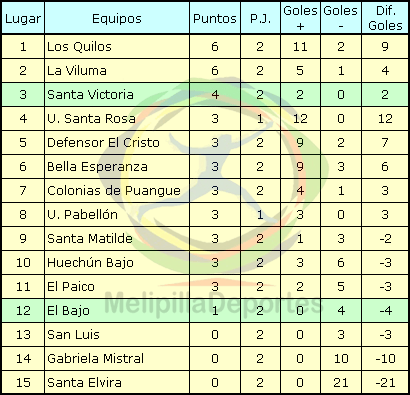Click the U. Pabellón team name
The image size is (410, 395).
82,214
